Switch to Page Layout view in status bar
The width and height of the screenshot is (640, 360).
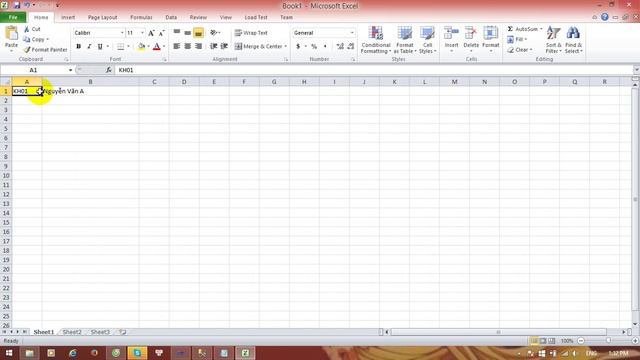[x=543, y=341]
